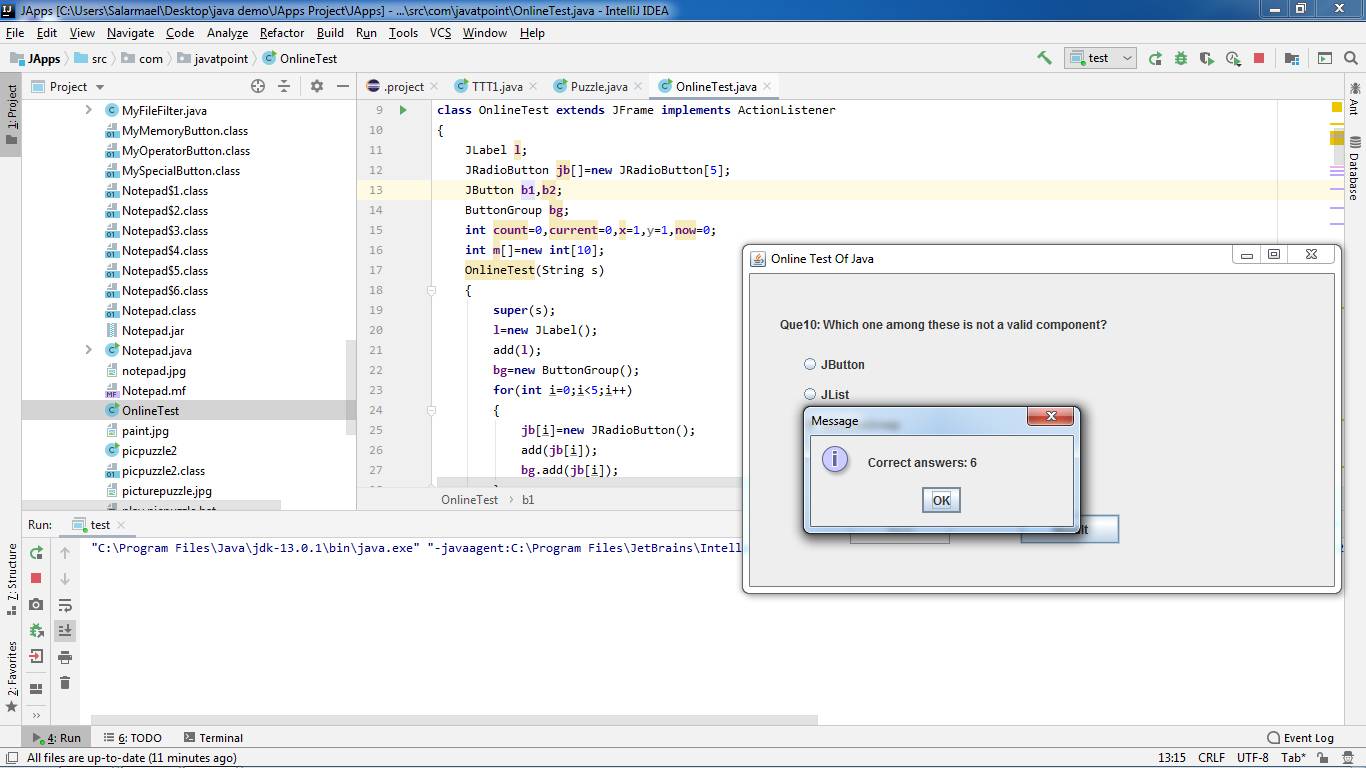Viewport: 1366px width, 768px height.
Task: Run 'test' with coverage shield icon
Action: pos(1207,58)
